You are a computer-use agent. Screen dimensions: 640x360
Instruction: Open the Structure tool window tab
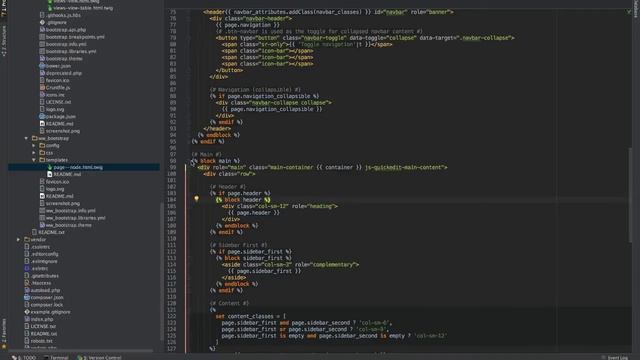4,40
